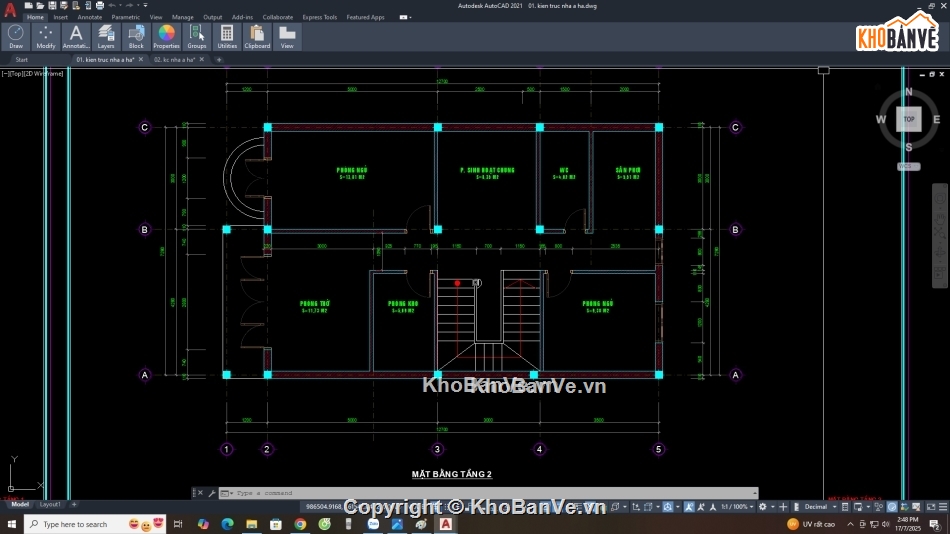The height and width of the screenshot is (534, 950).
Task: Click the Orbit icon in navigation bar
Action: pyautogui.click(x=940, y=252)
